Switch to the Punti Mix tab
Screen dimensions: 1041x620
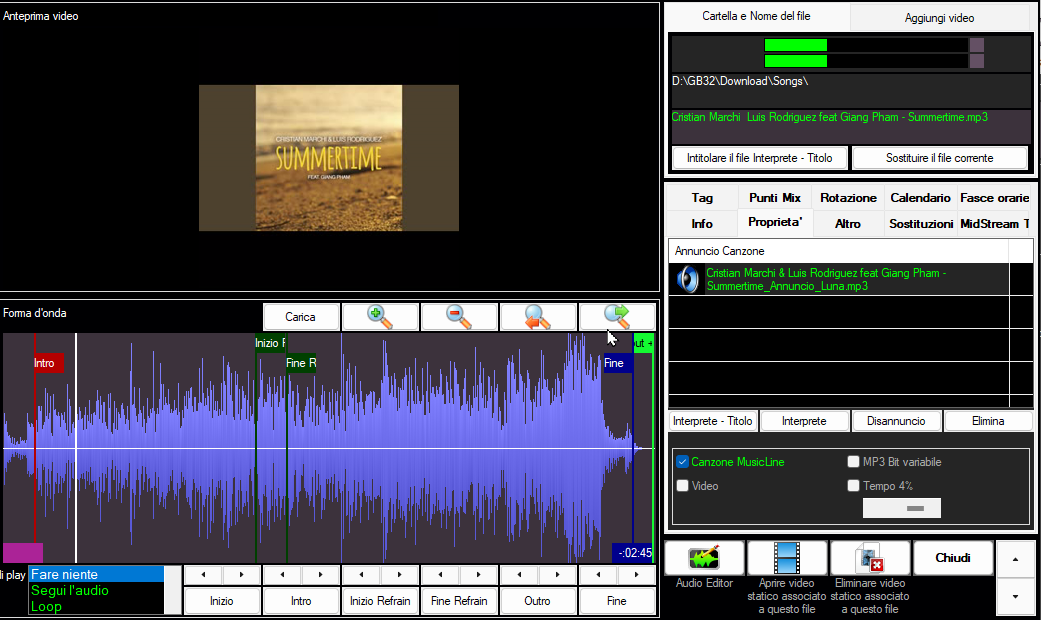tap(775, 198)
